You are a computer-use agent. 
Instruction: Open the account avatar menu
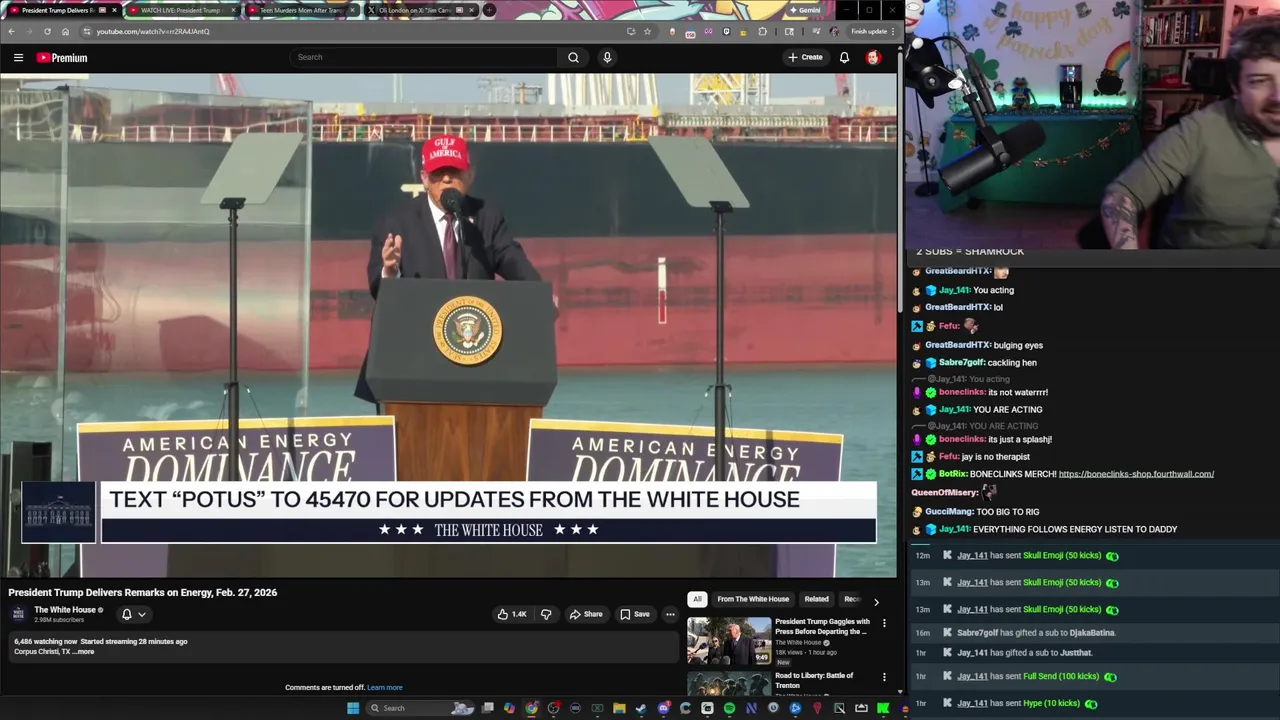873,58
